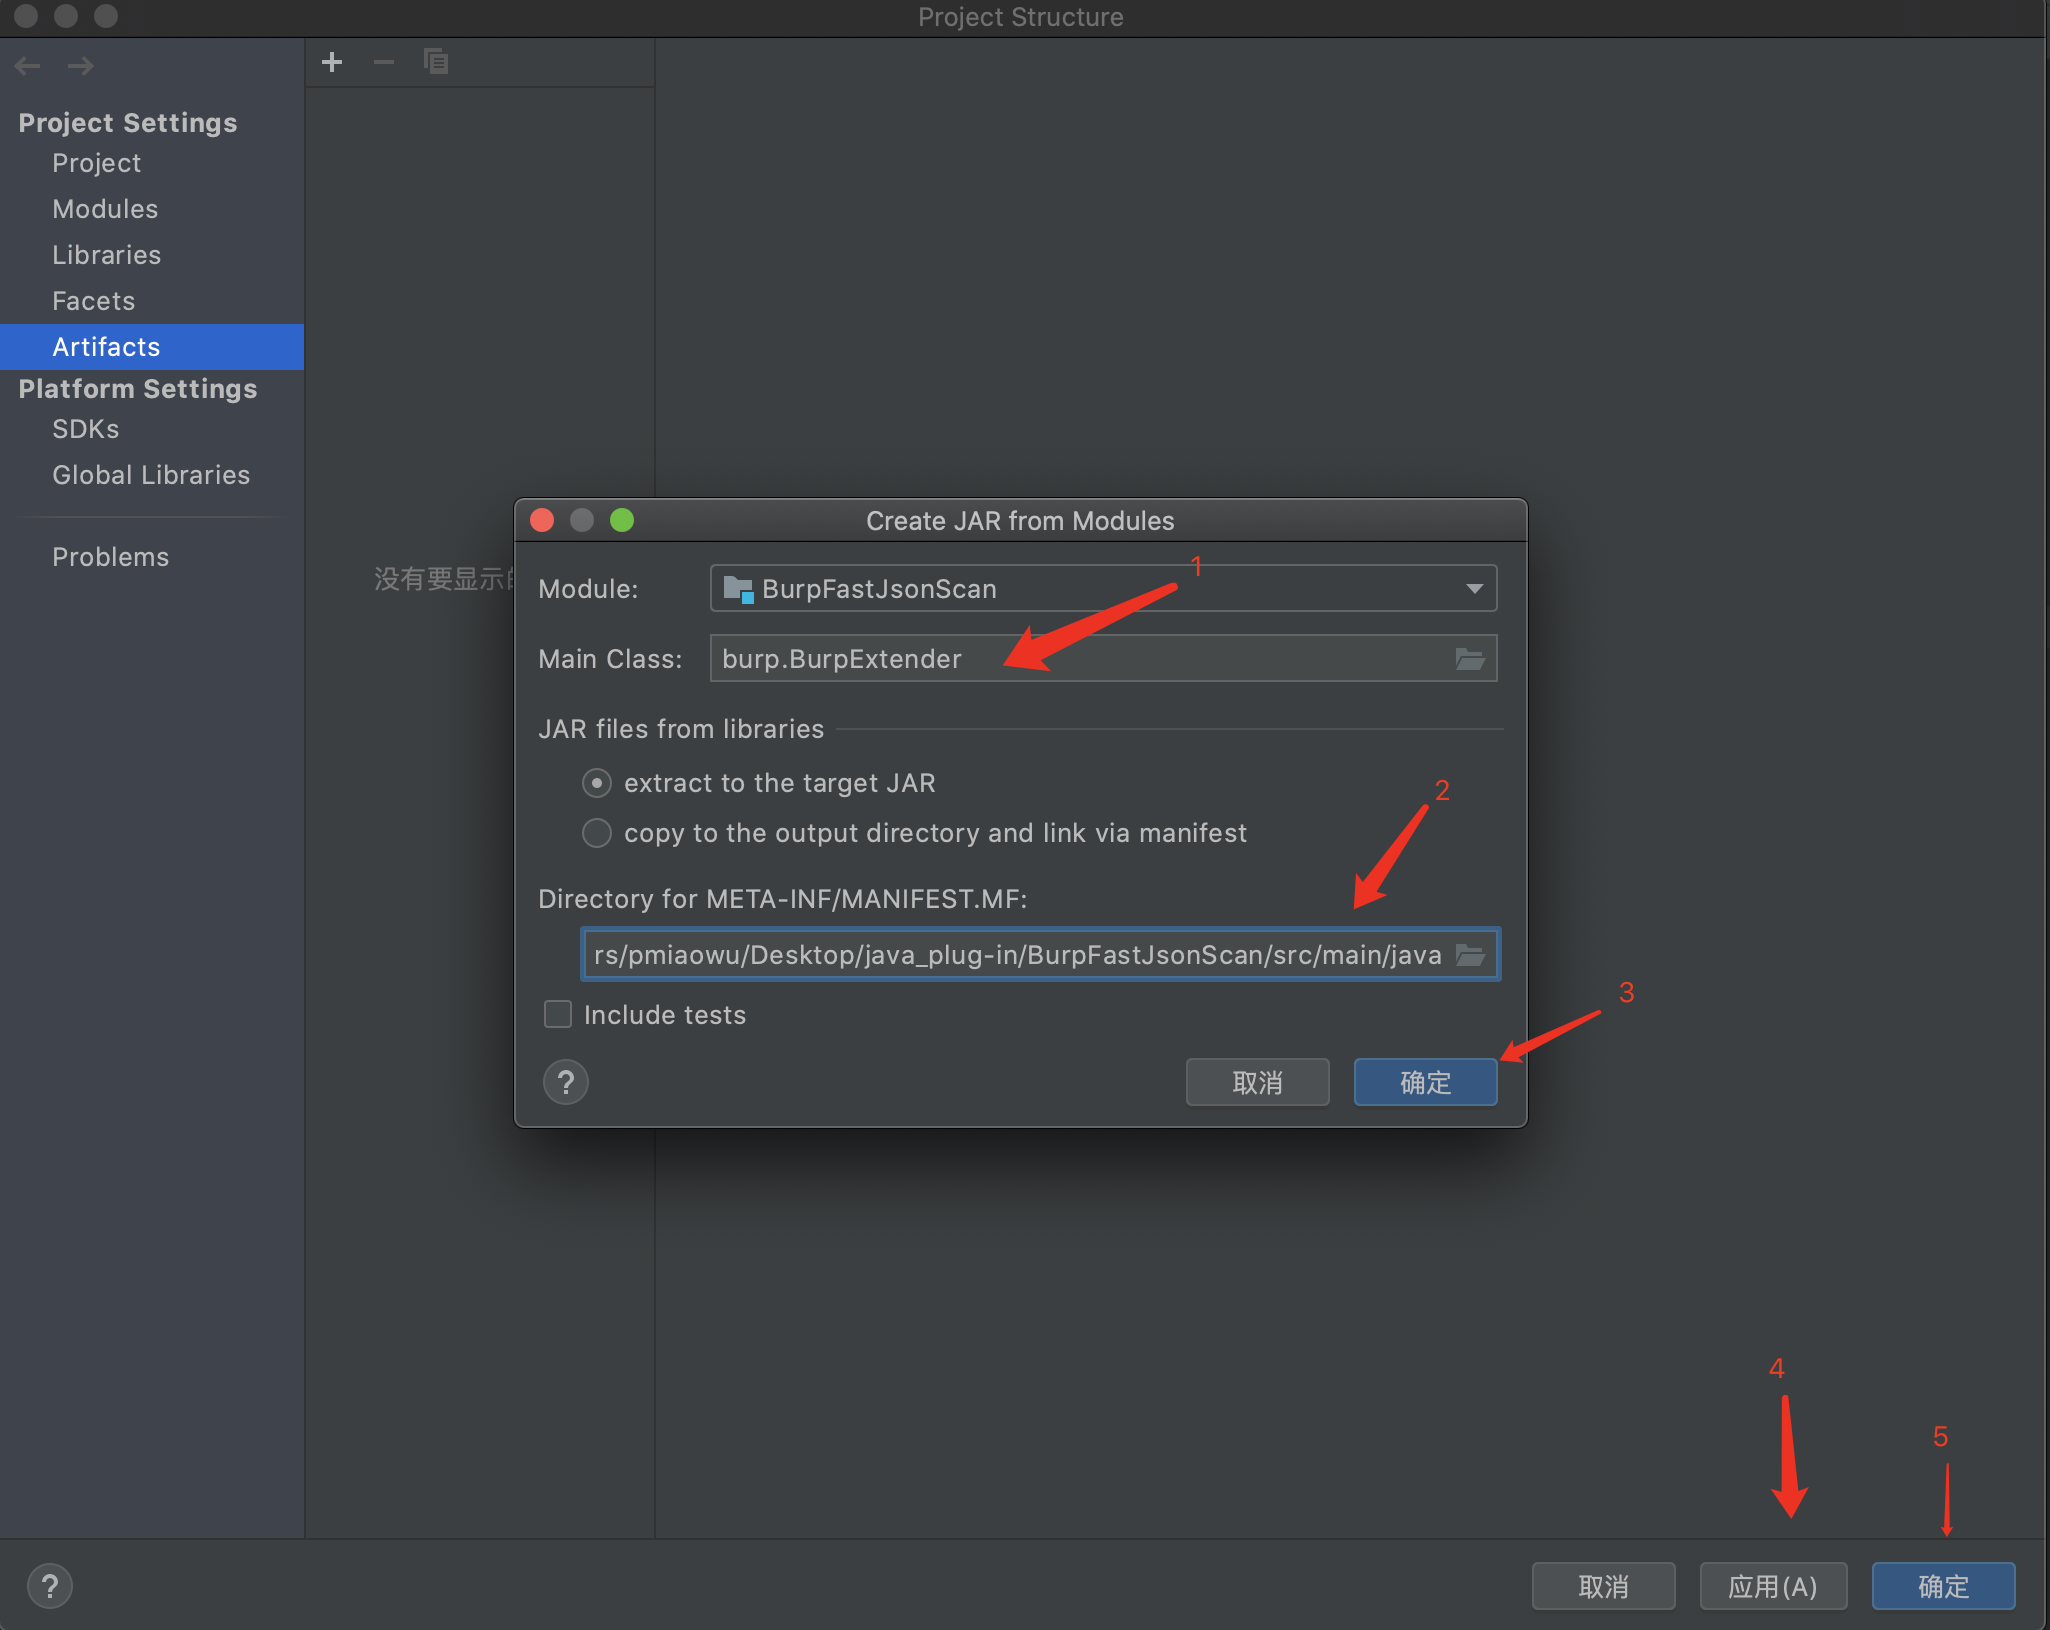Browse for MANIFEST.MF directory folder icon
The width and height of the screenshot is (2050, 1630).
click(1469, 955)
